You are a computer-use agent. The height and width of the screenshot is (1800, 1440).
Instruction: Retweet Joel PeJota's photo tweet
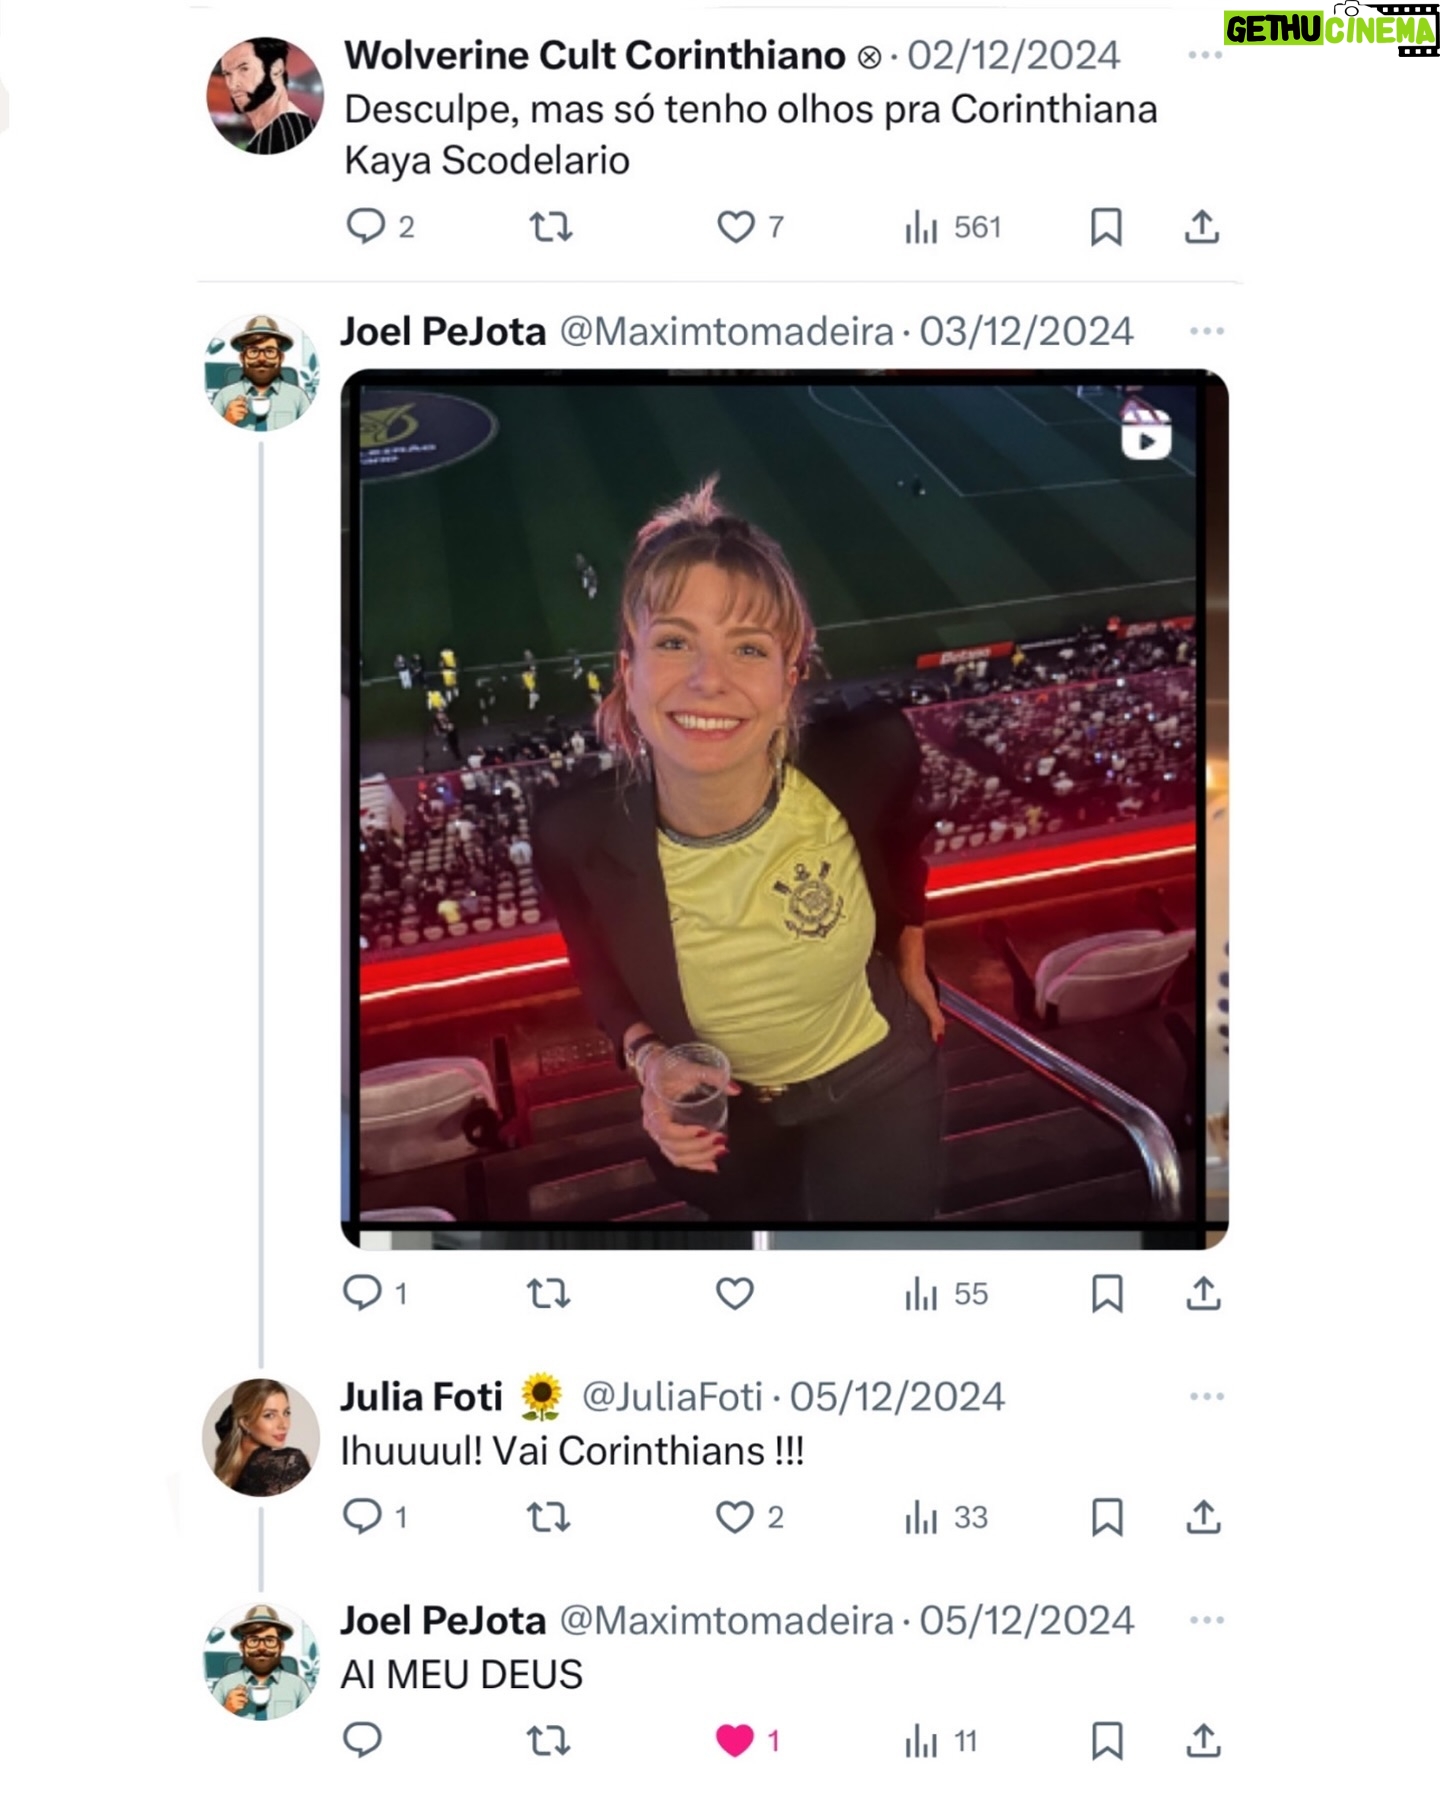pos(549,1294)
